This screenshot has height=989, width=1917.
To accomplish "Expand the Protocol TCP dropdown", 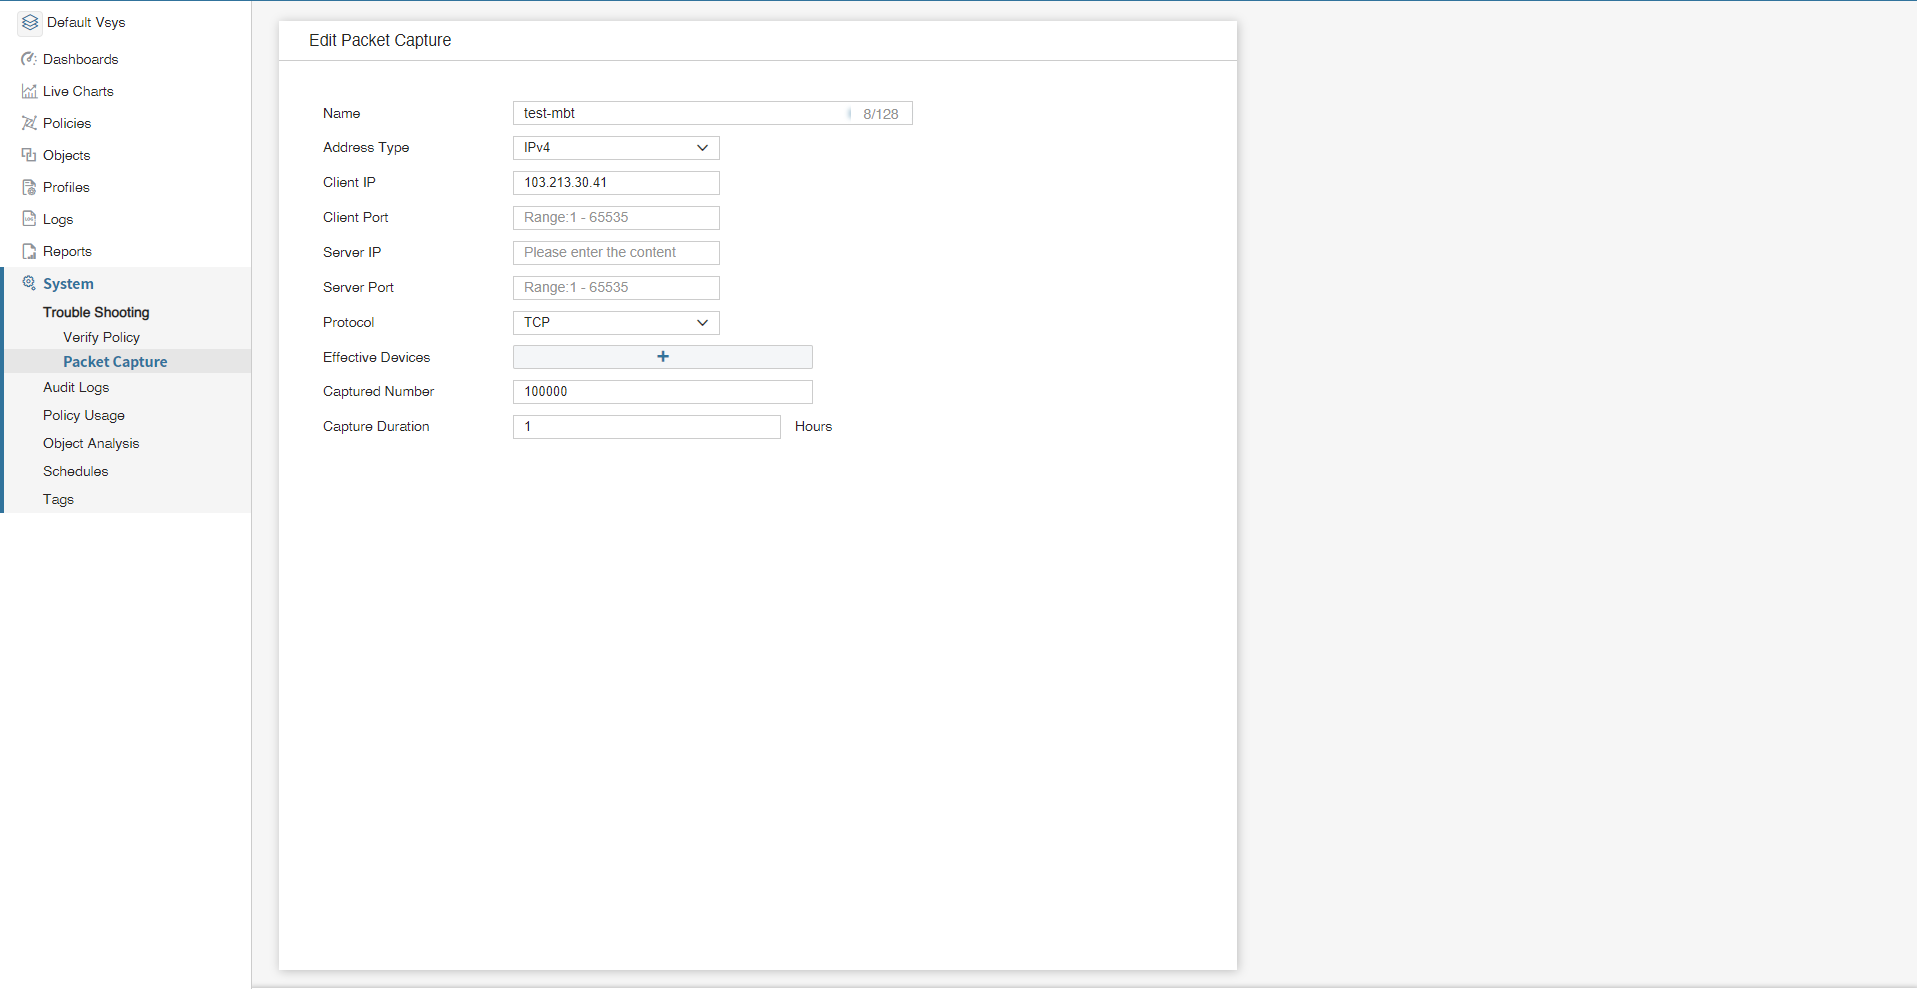I will point(615,323).
